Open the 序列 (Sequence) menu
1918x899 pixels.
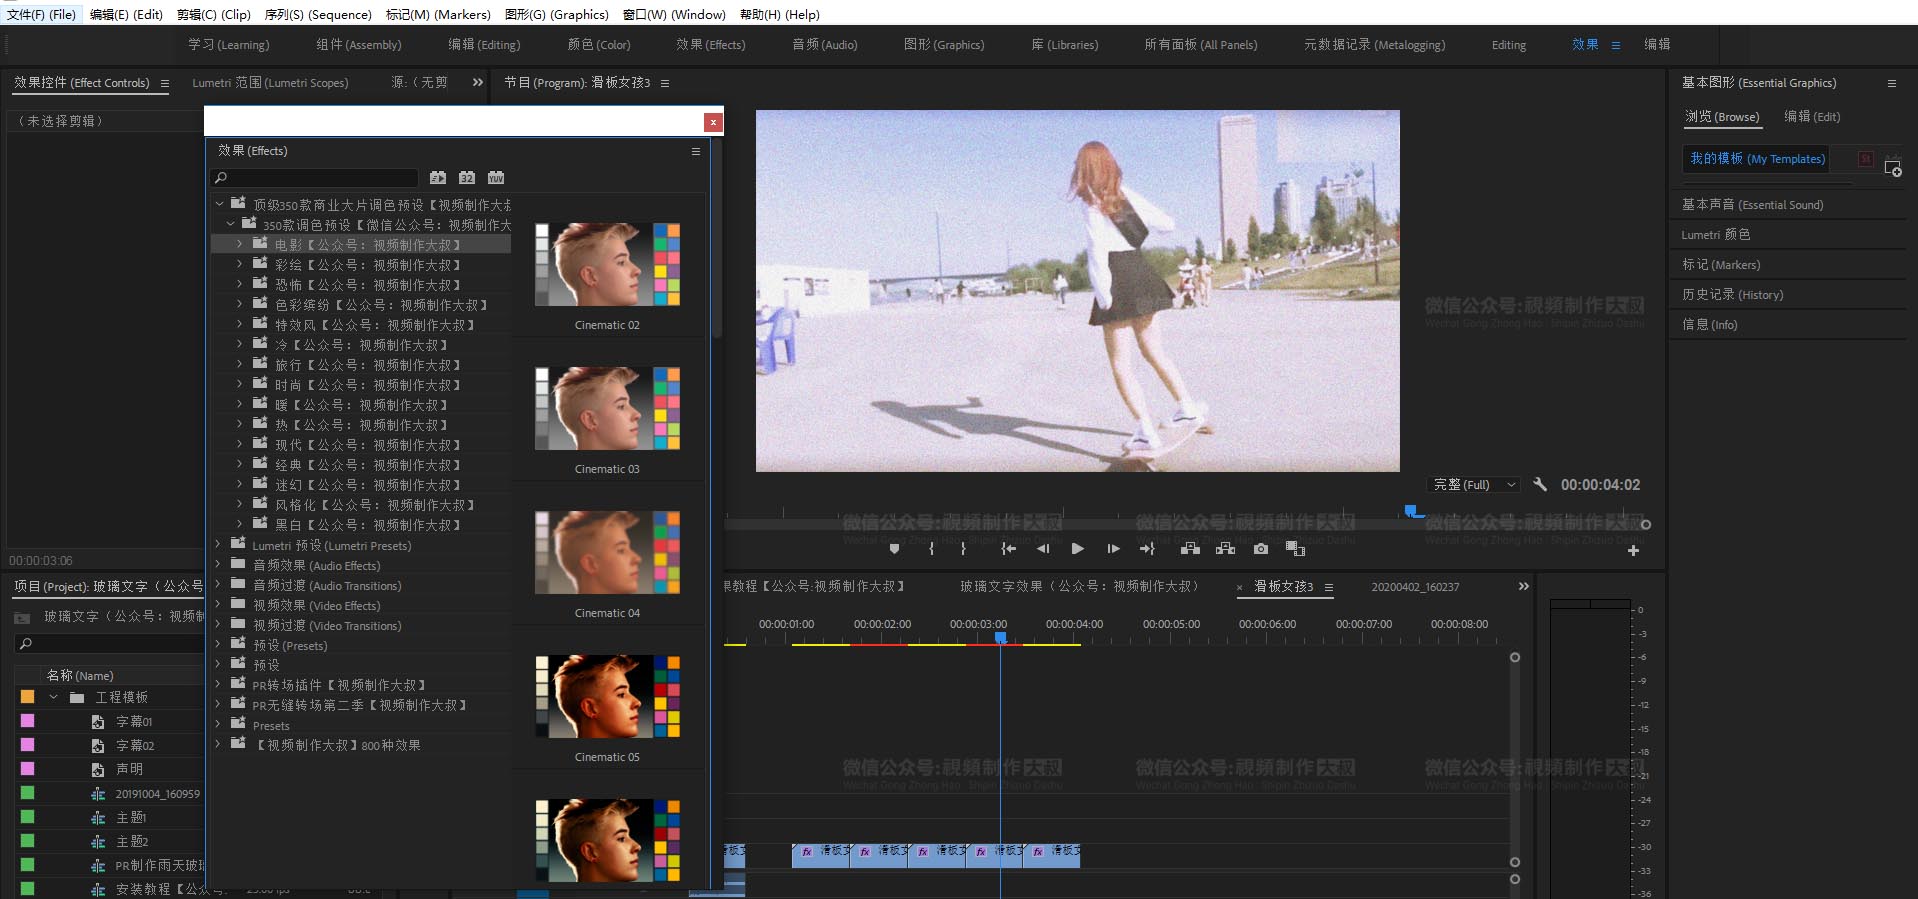pos(317,14)
